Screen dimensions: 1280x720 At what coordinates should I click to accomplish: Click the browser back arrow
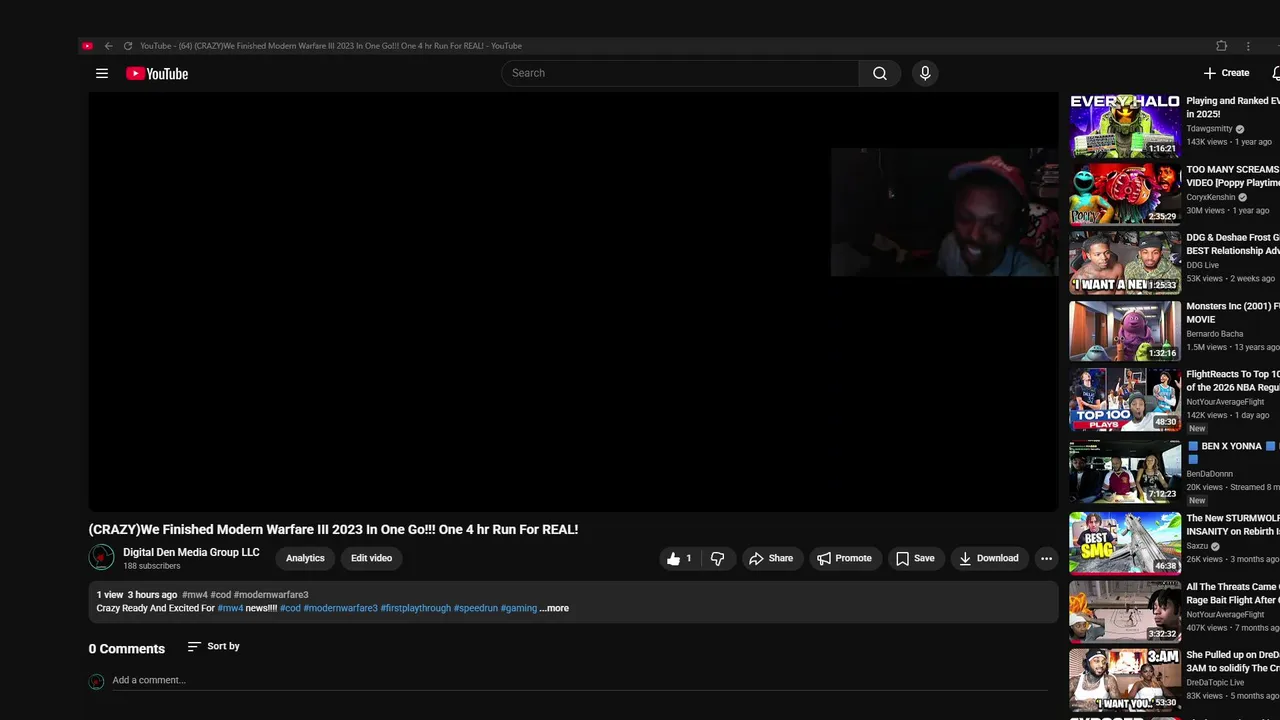point(108,46)
